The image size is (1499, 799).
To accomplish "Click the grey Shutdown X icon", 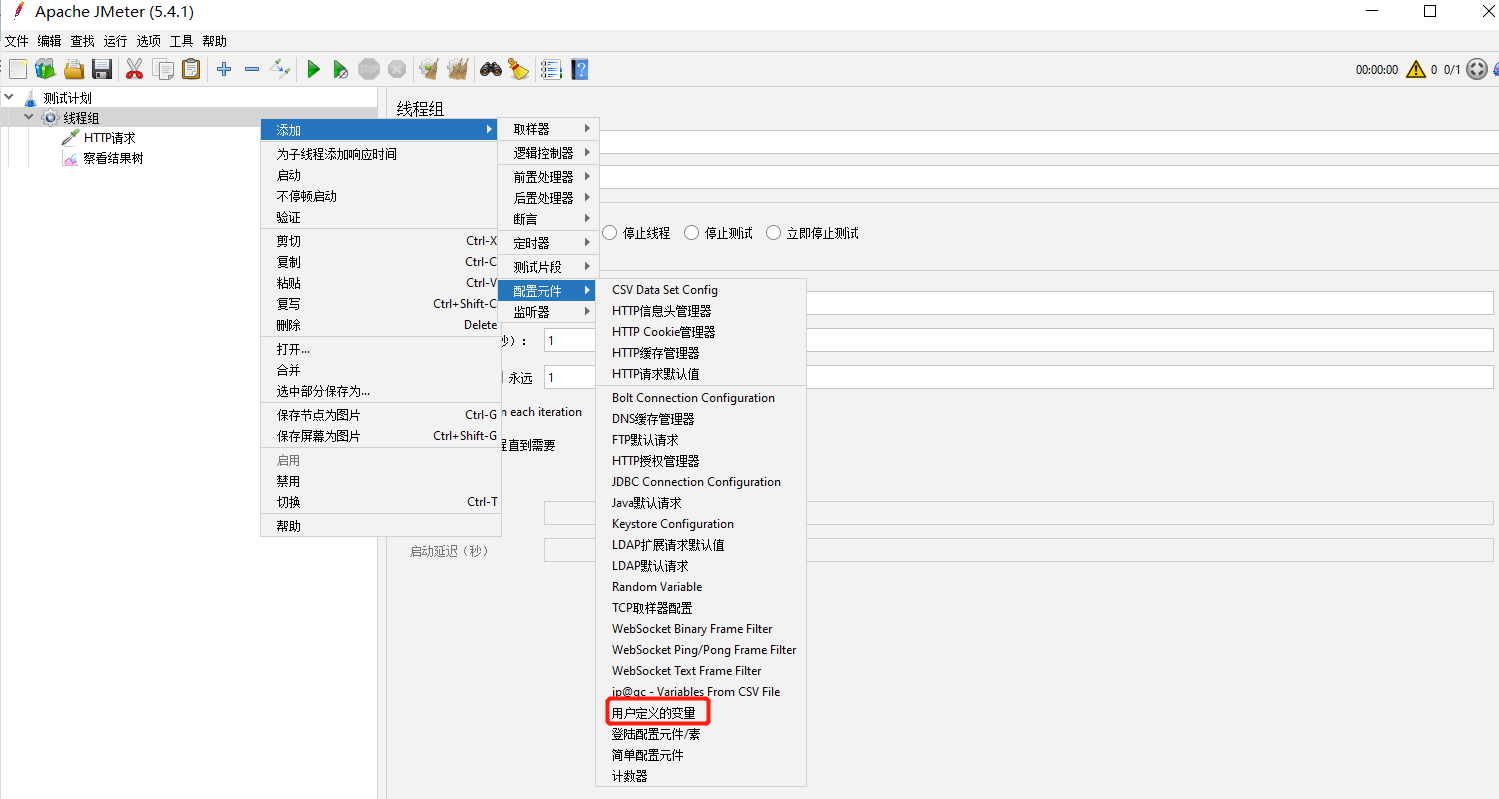I will coord(397,69).
